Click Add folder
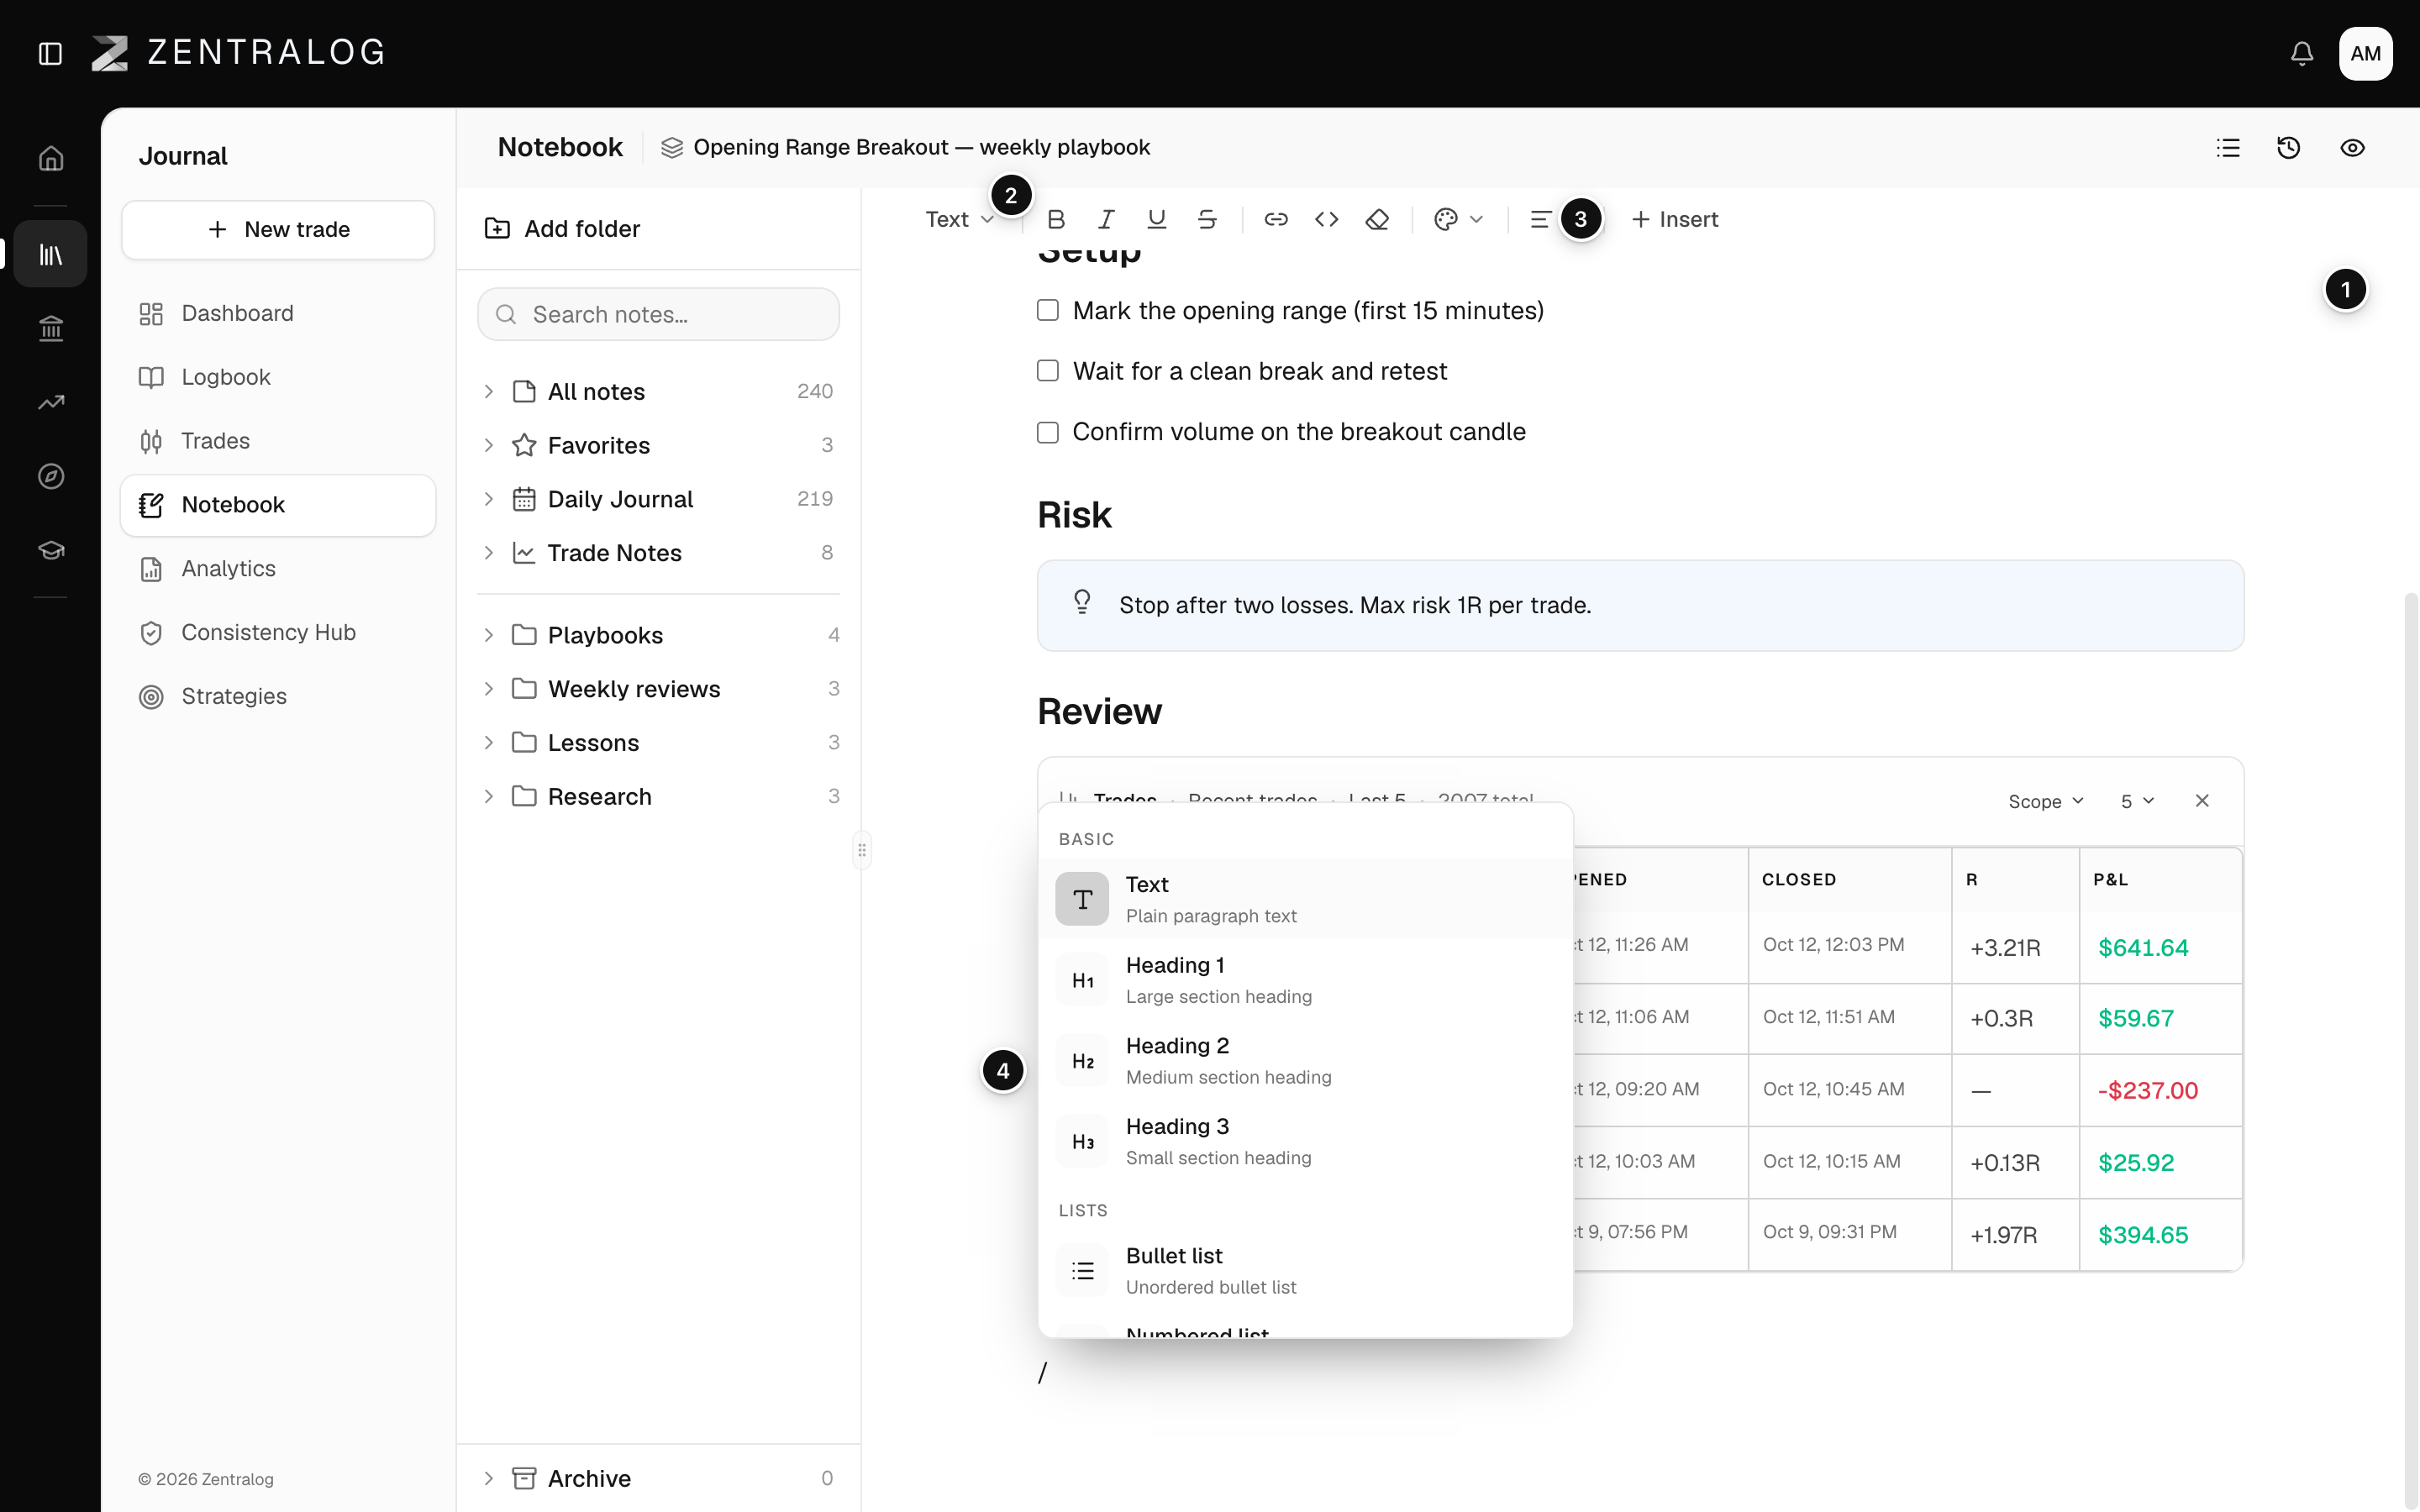 click(562, 228)
